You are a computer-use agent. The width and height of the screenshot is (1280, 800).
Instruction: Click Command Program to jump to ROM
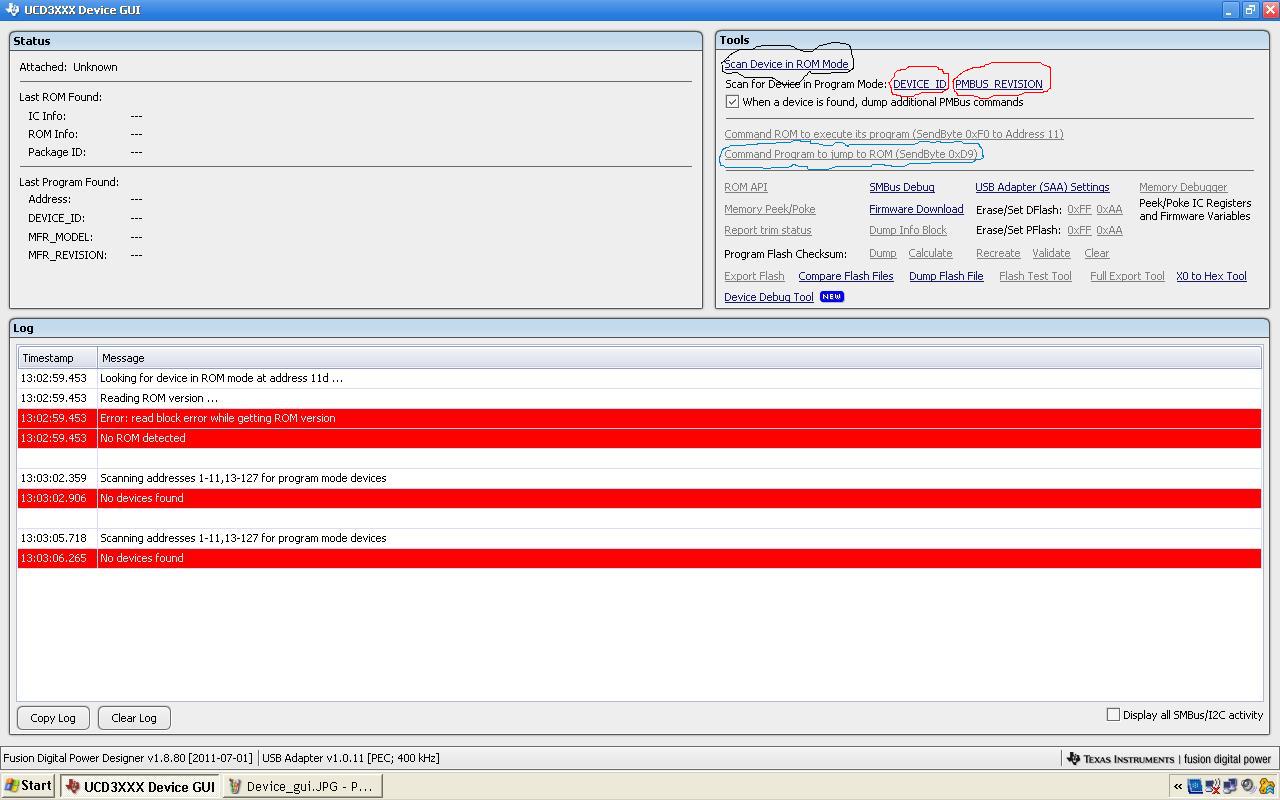tap(850, 154)
